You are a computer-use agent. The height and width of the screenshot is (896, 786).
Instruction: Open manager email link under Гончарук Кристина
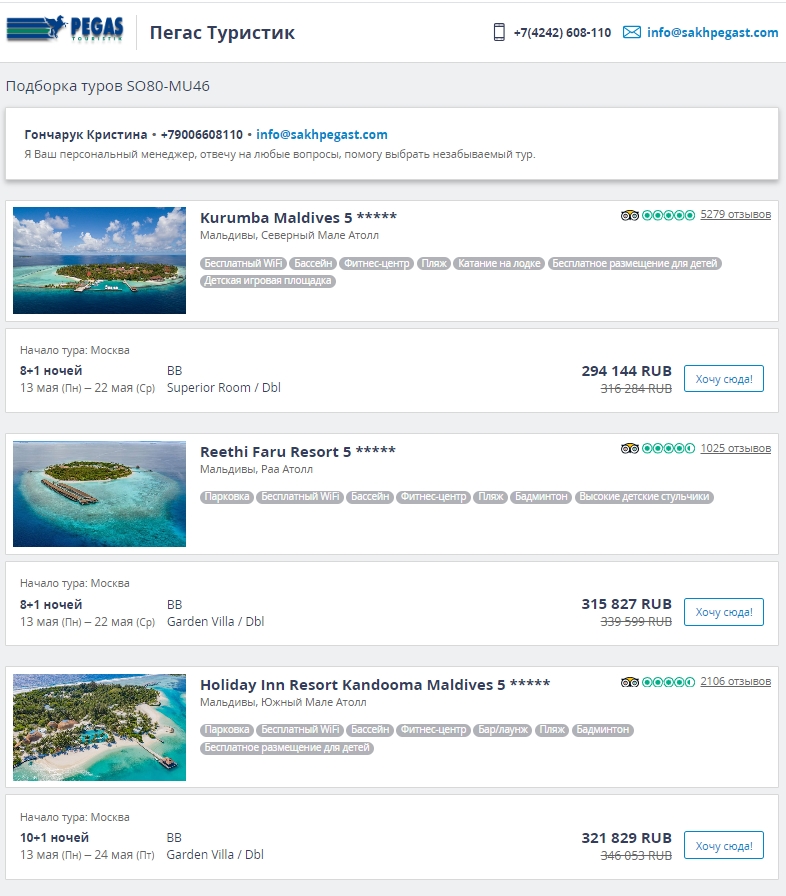click(322, 134)
